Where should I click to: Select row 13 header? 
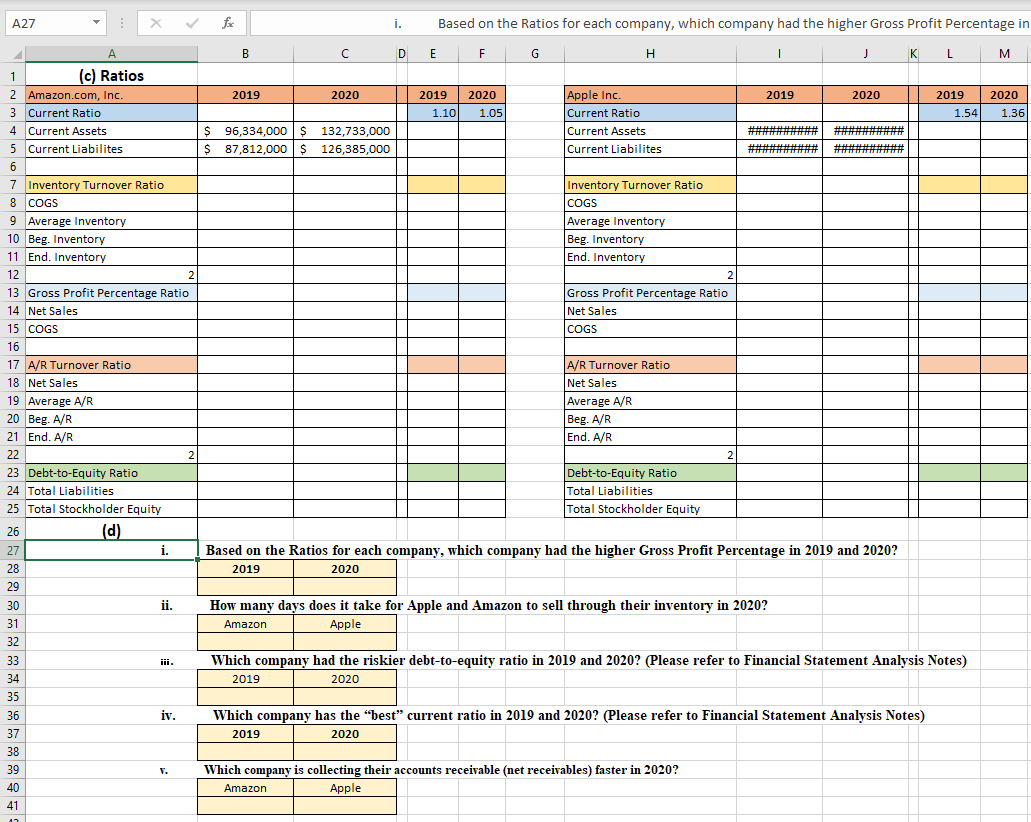click(12, 293)
